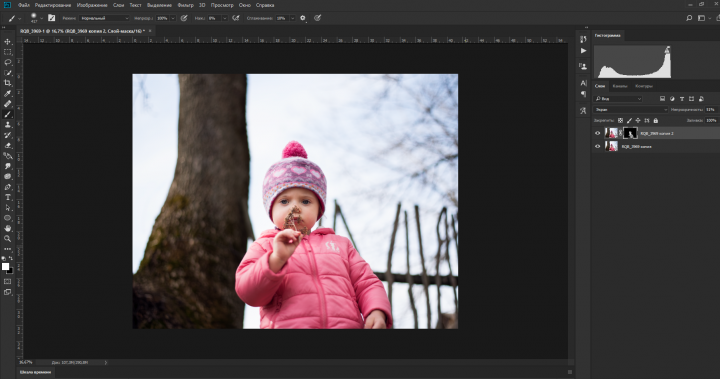Image resolution: width=720 pixels, height=379 pixels.
Task: Filter layers by pixel layers
Action: click(x=662, y=99)
